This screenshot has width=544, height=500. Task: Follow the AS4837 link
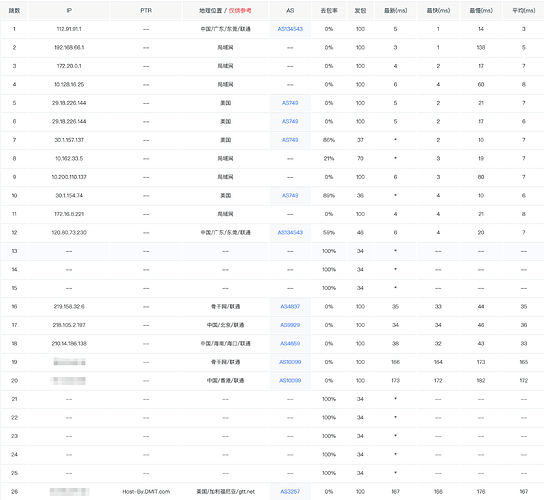coord(290,307)
